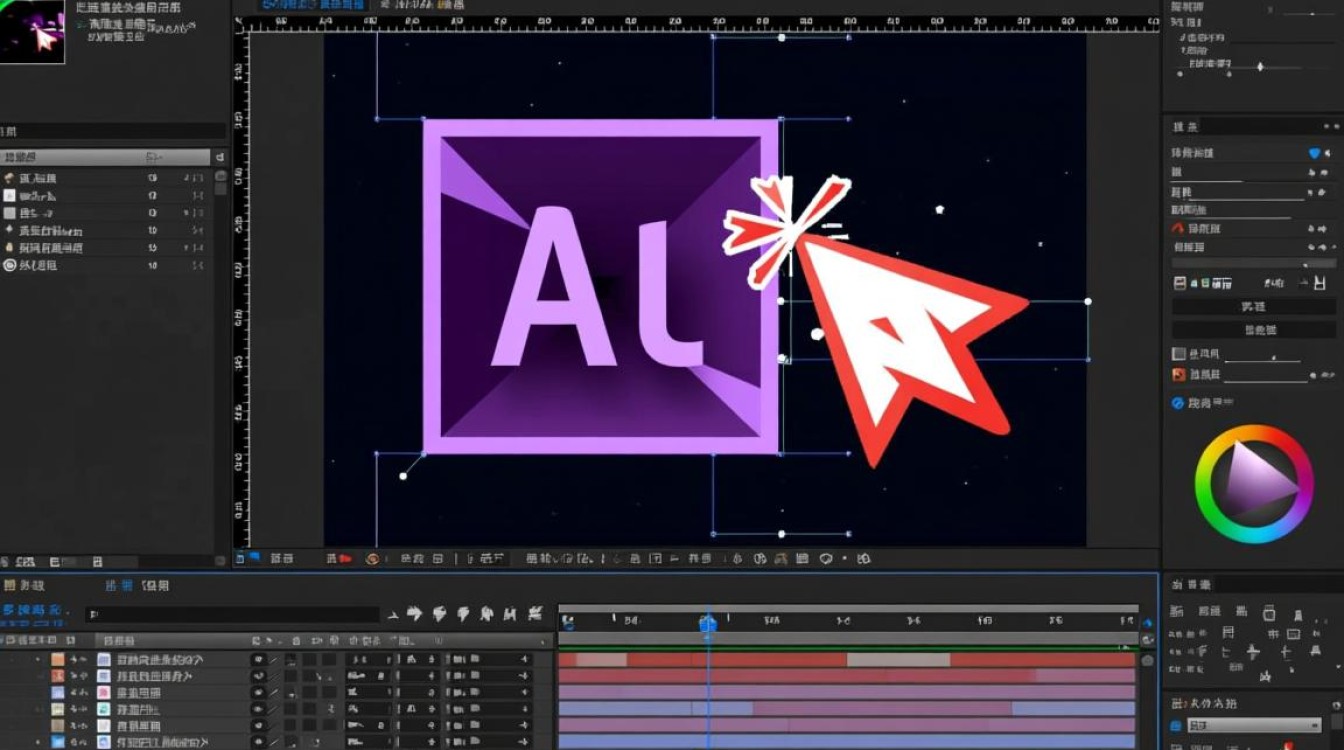
Task: Click the cream label of the fourth timeline layer
Action: (x=58, y=709)
